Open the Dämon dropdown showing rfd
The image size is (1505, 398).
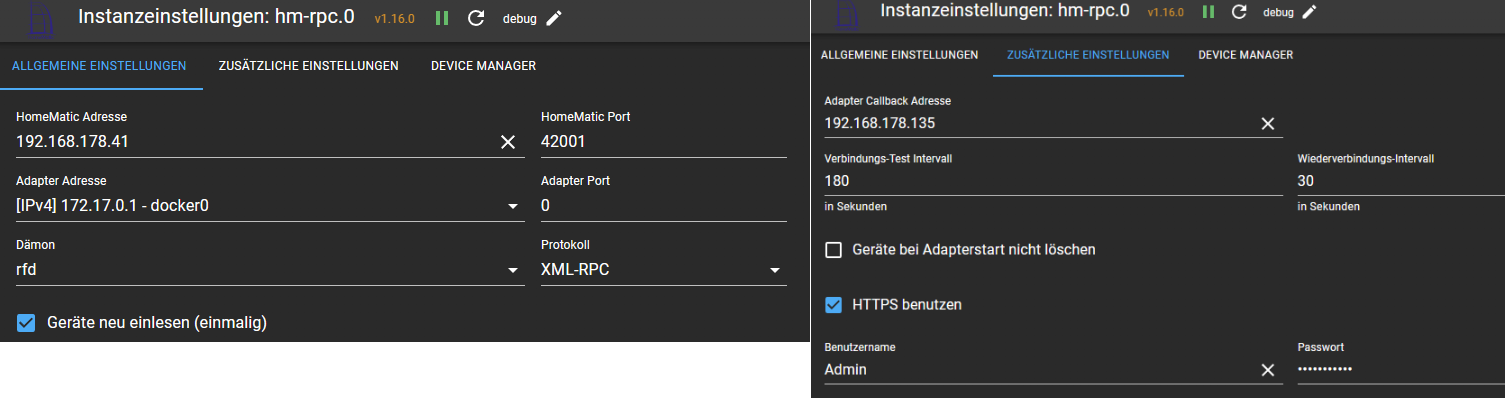pyautogui.click(x=270, y=269)
